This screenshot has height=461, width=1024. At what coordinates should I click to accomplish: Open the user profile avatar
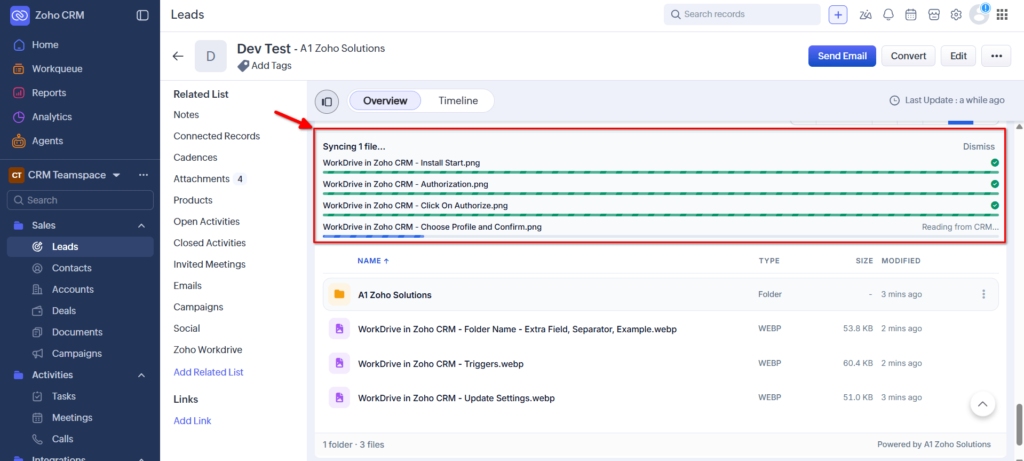979,15
